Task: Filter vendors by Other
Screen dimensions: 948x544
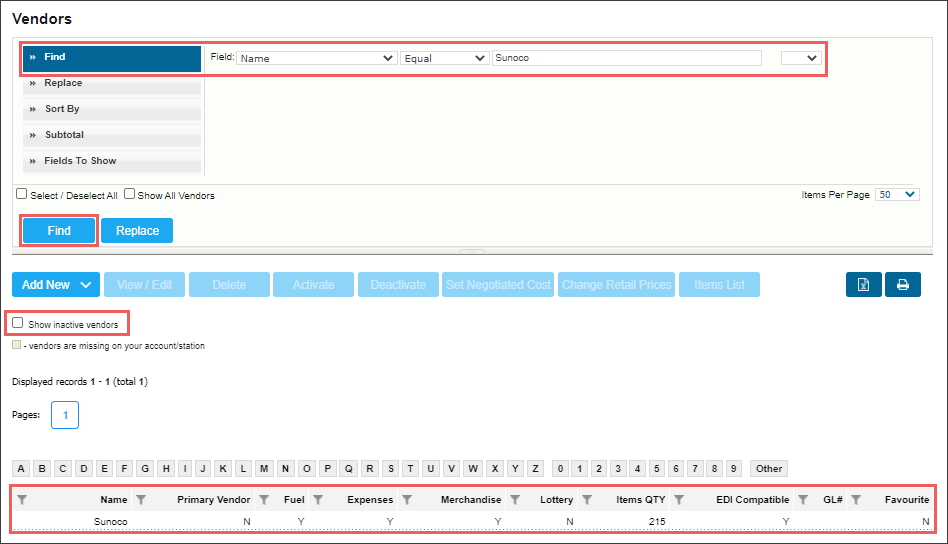Action: click(x=768, y=468)
